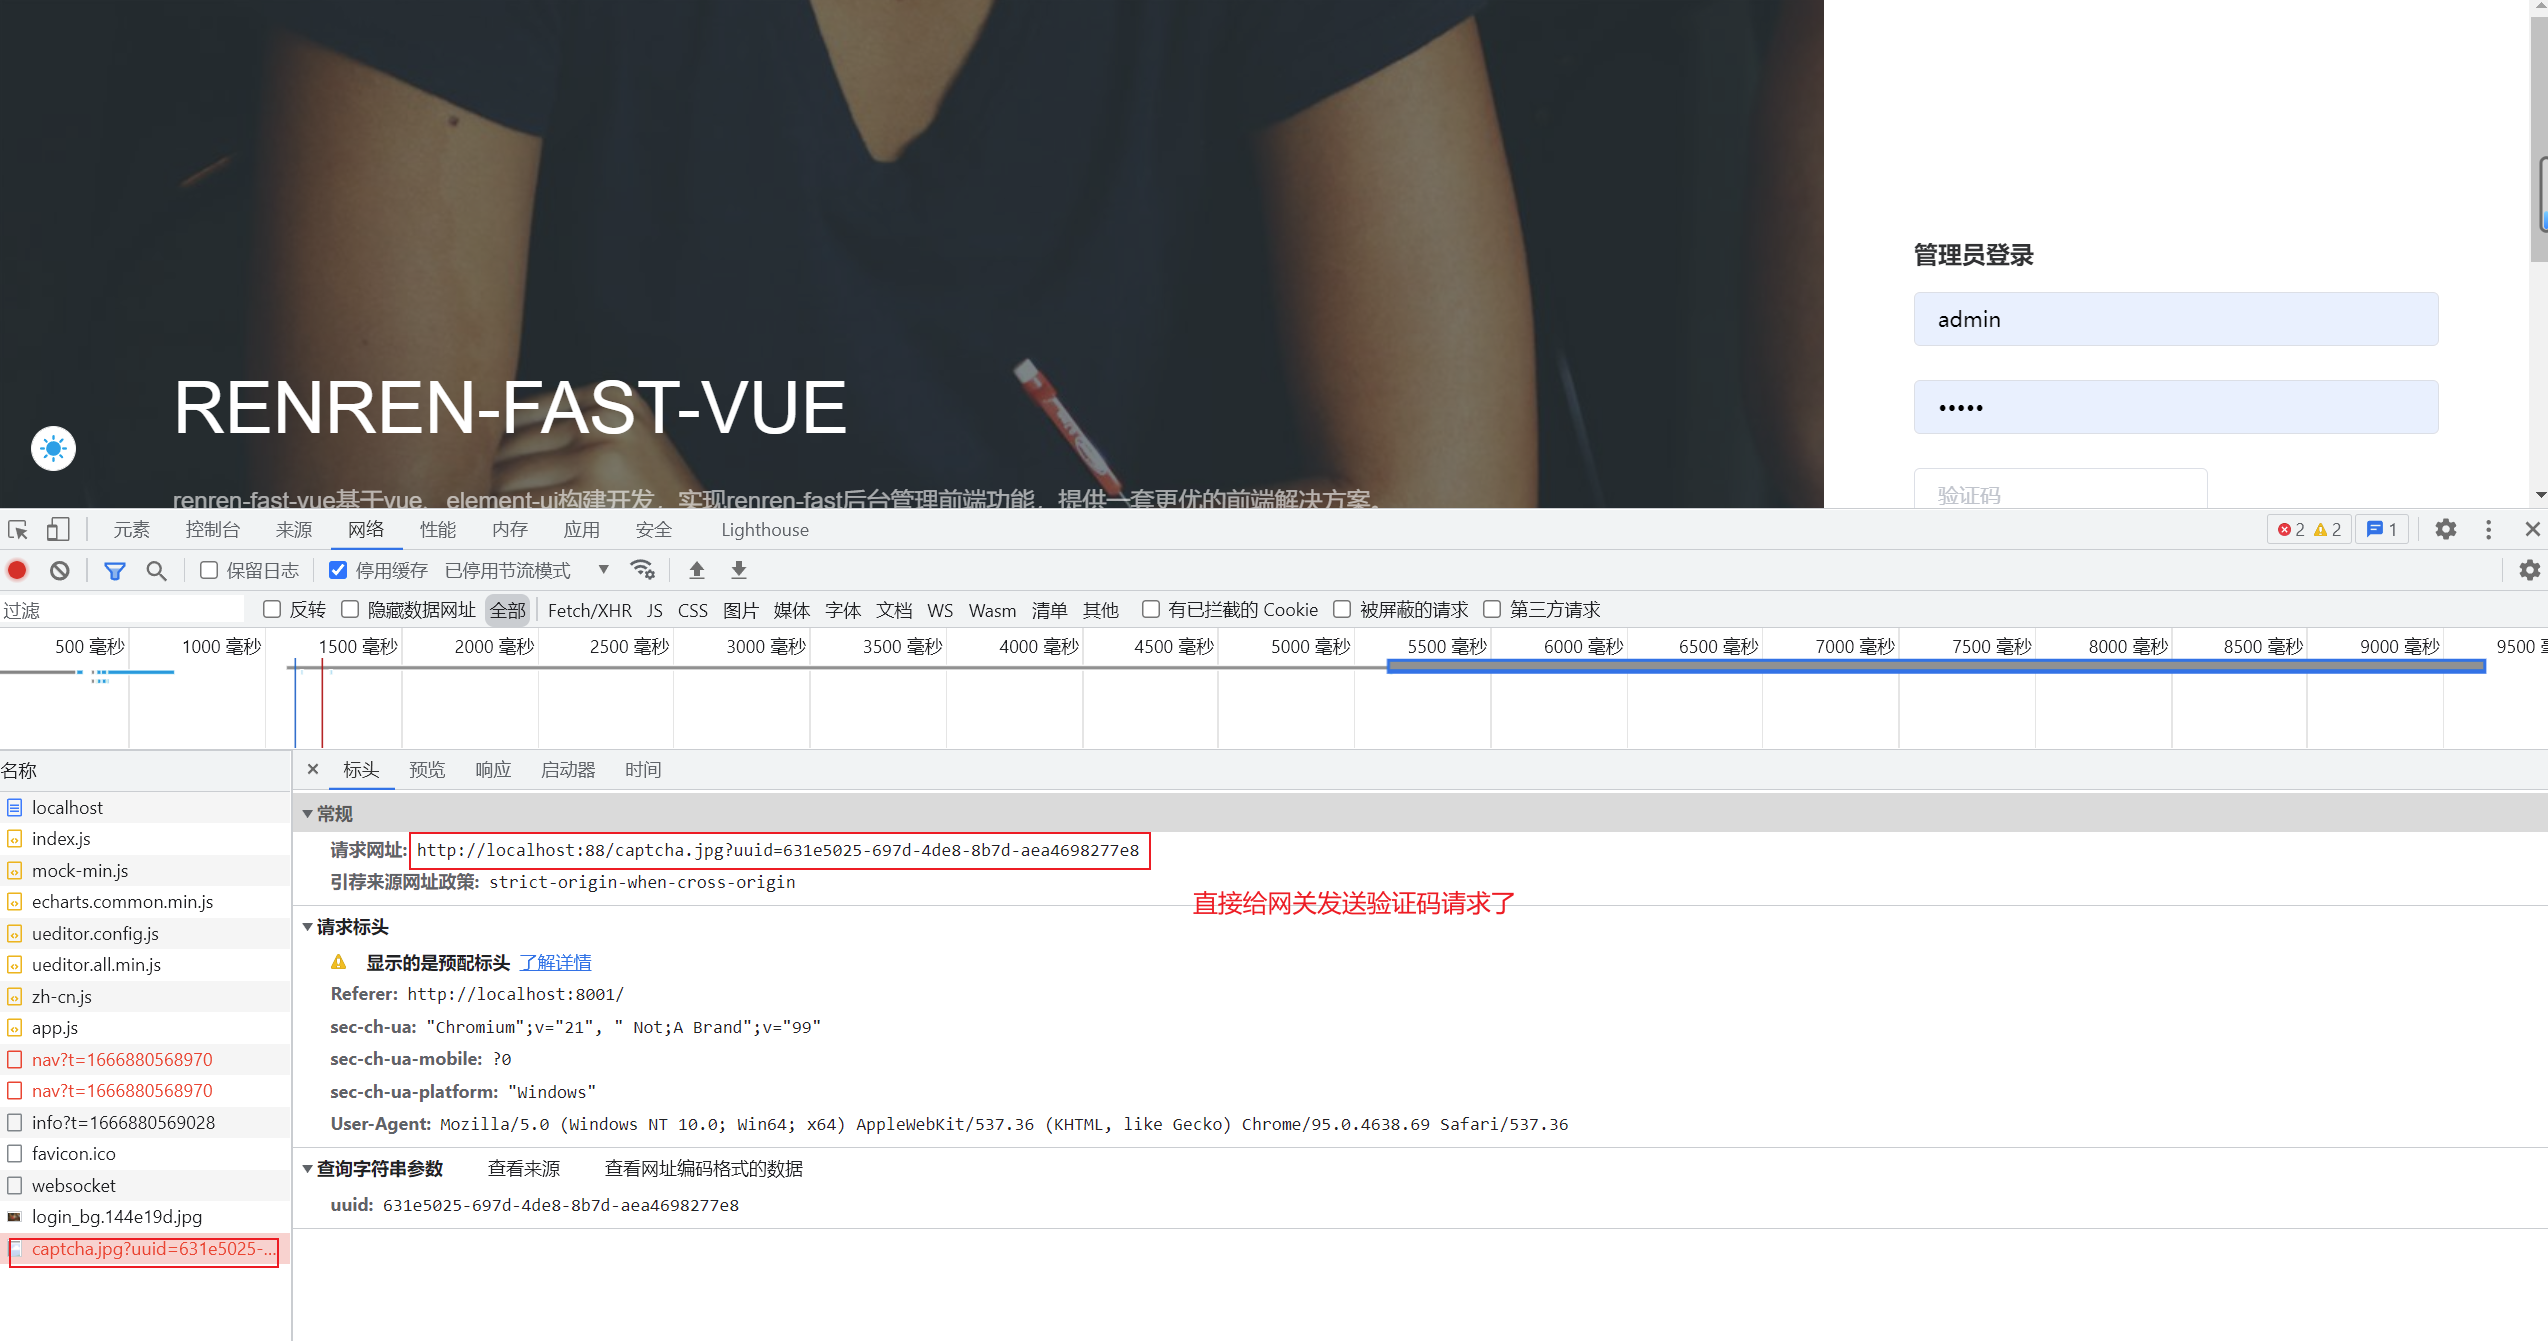Open network search magnifier icon
The image size is (2548, 1341).
(156, 570)
